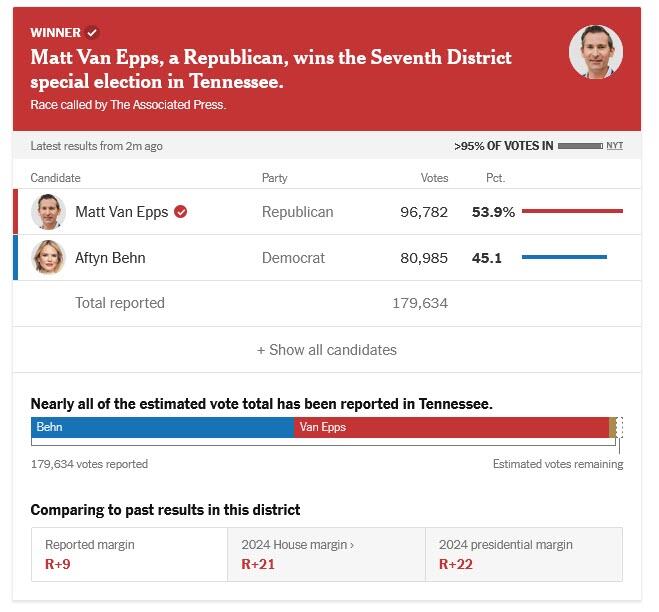Screen dimensions: 659x612
Task: Click the winner checkmark badge in red banner
Action: pyautogui.click(x=93, y=33)
